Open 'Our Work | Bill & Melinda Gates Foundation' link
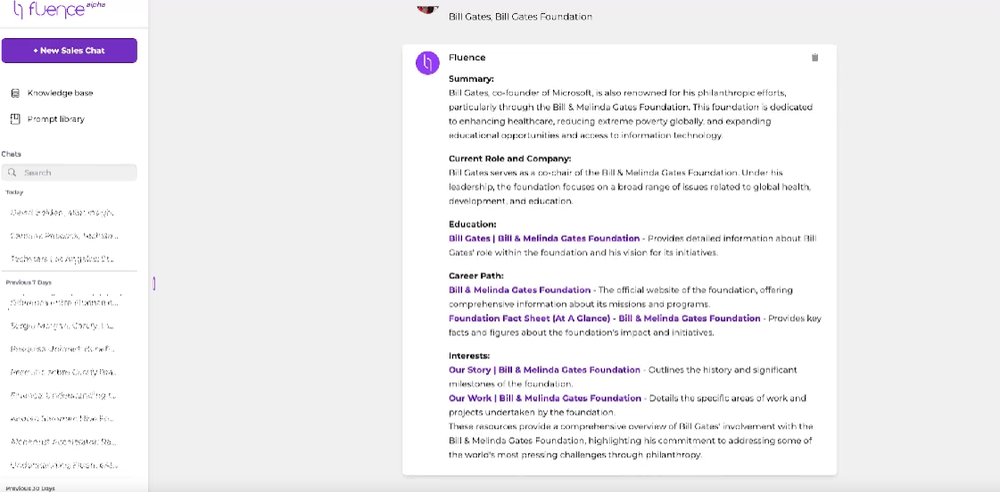 [x=545, y=398]
